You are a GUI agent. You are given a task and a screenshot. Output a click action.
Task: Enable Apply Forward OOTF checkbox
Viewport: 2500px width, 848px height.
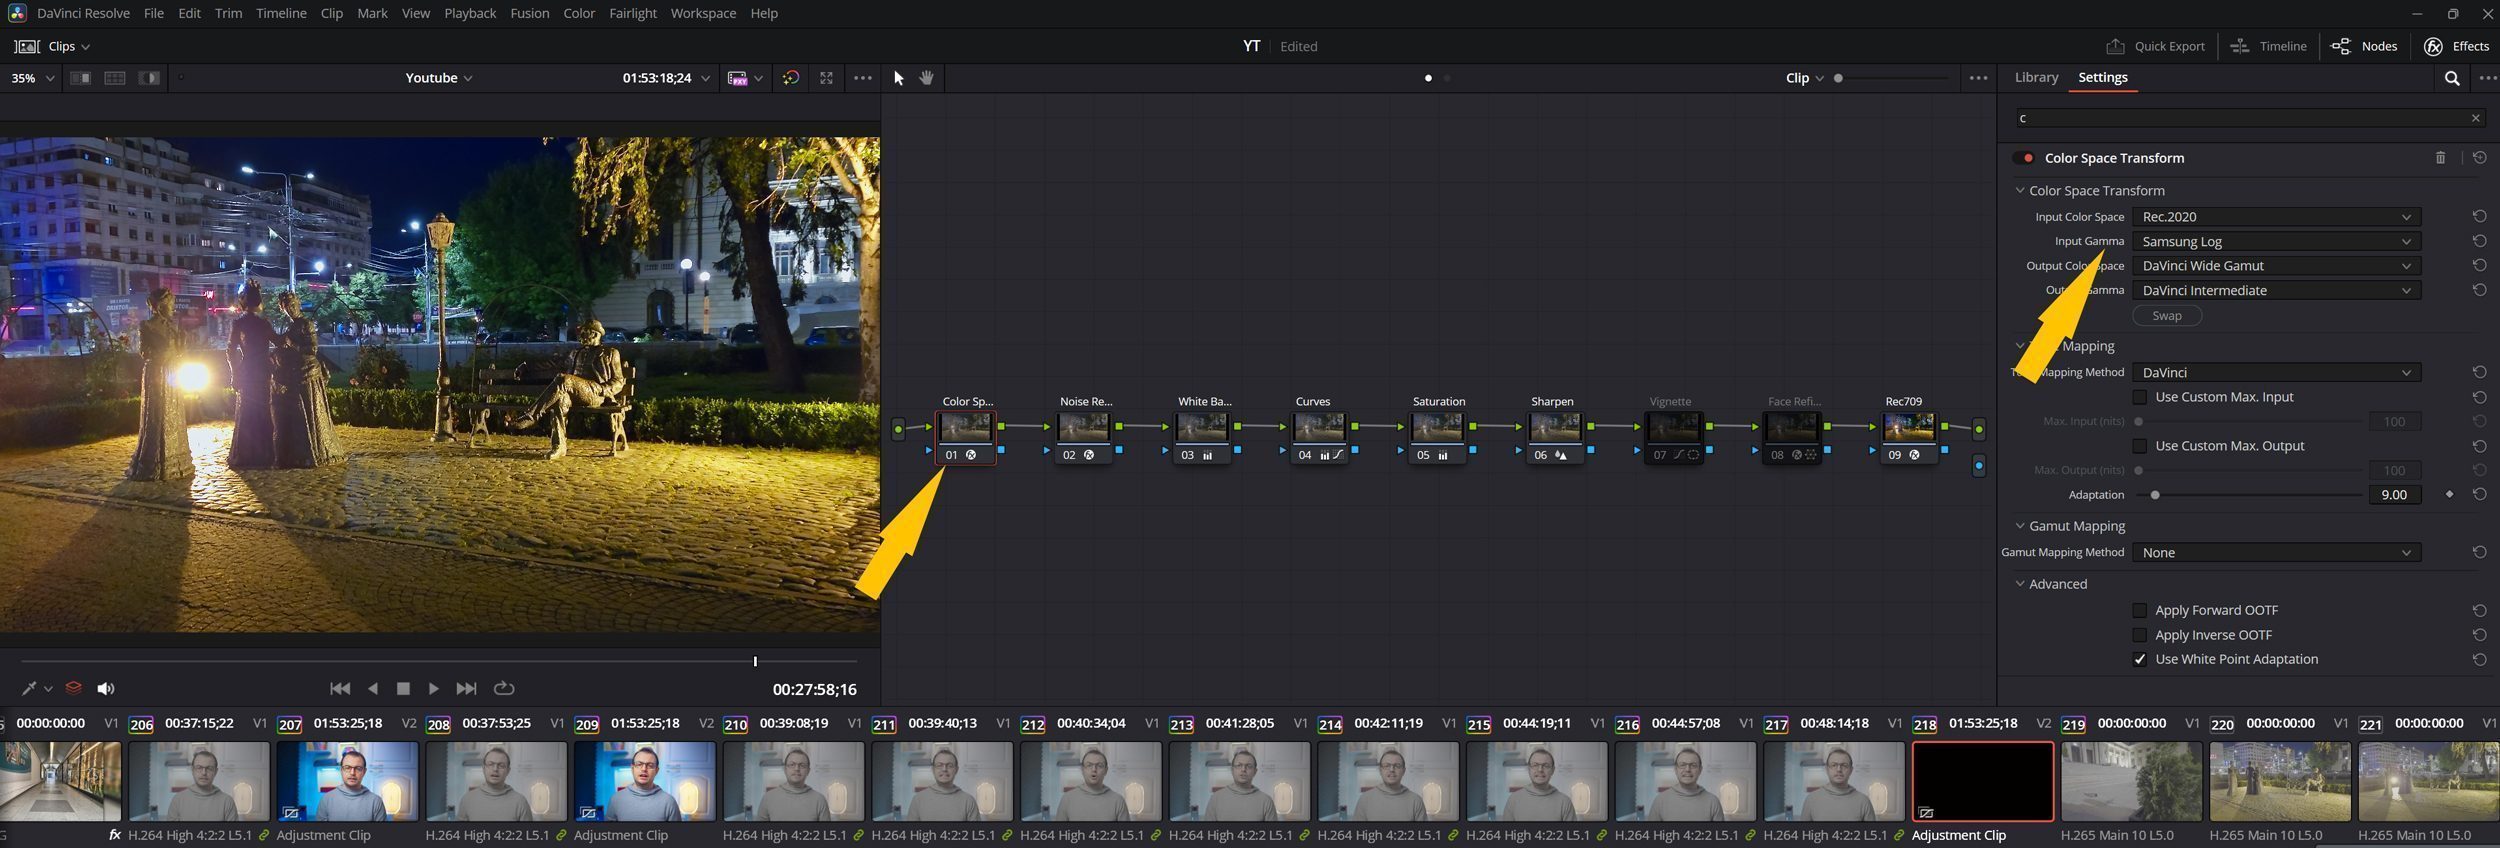tap(2140, 610)
